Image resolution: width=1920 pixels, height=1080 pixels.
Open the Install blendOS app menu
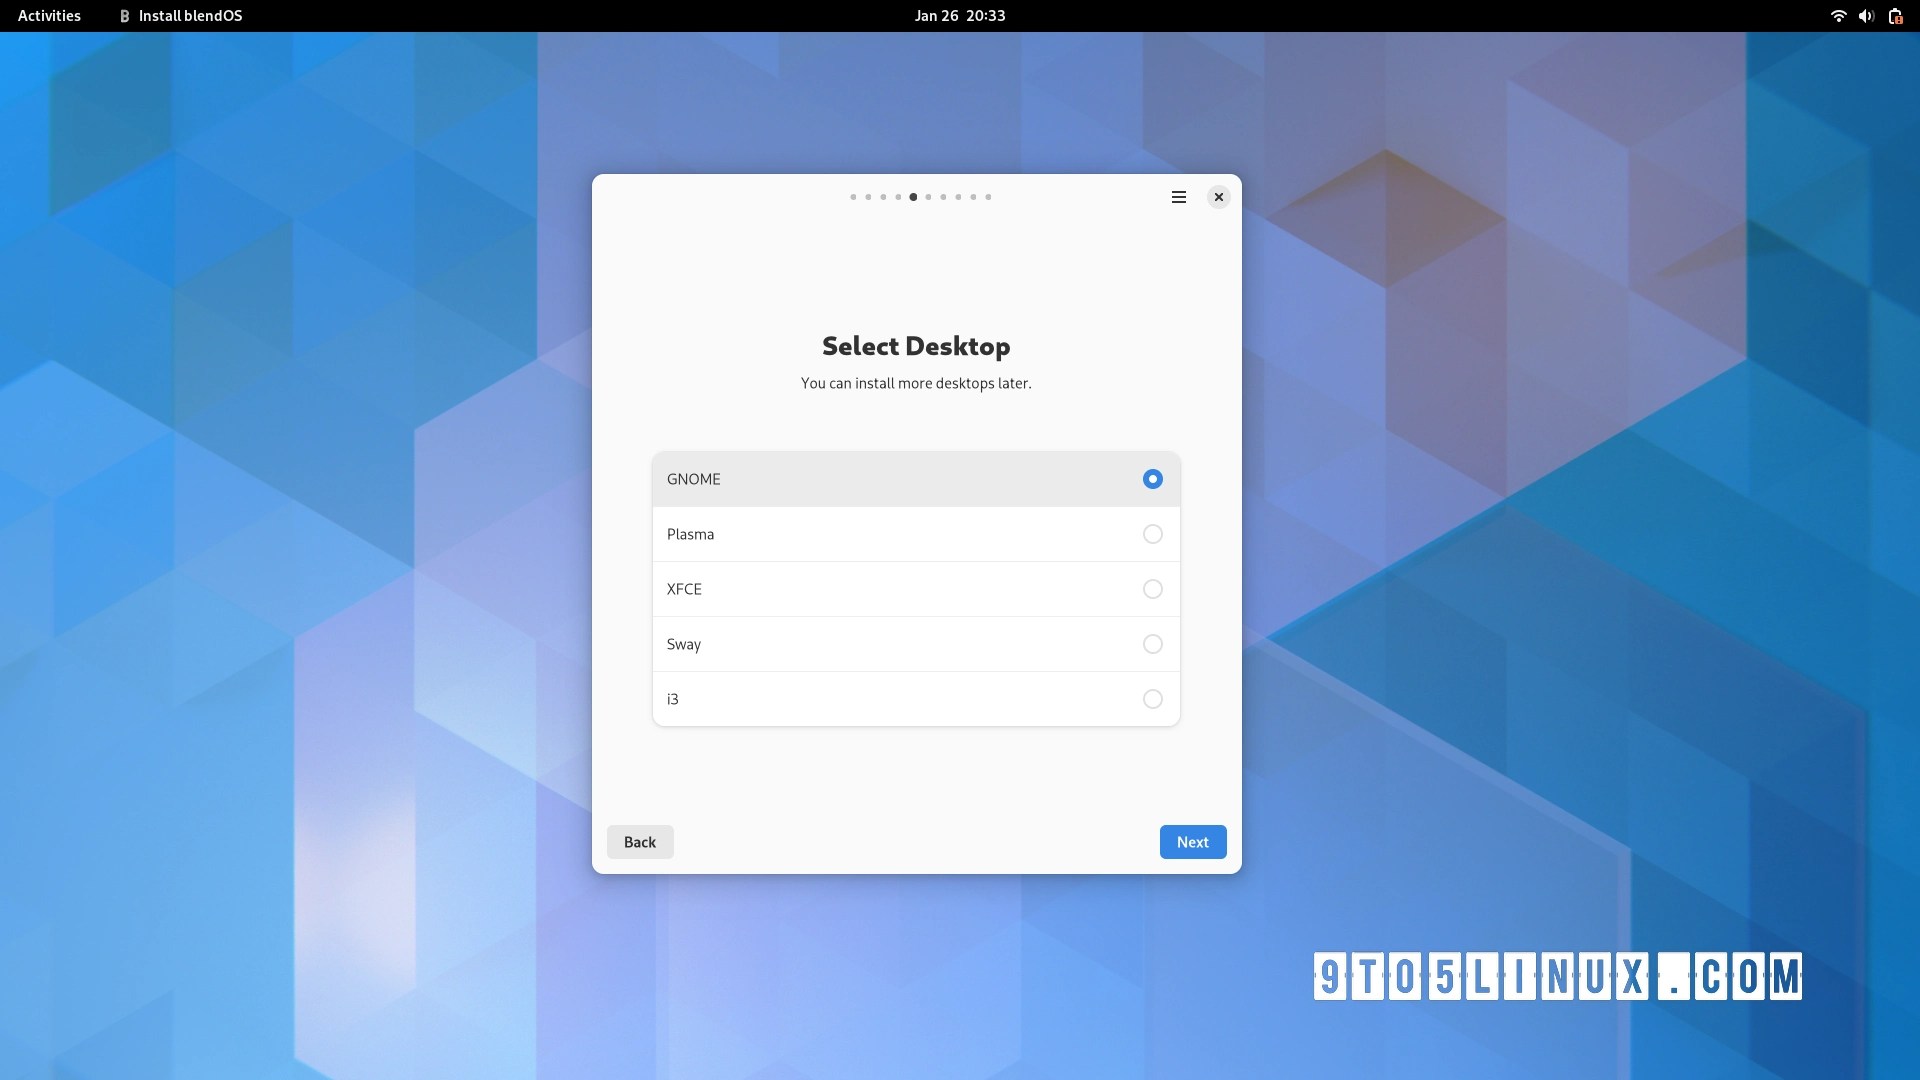click(190, 16)
